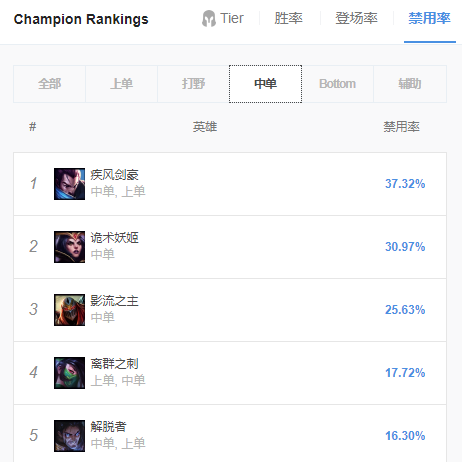
Task: Select the 中单 role filter
Action: 265,84
